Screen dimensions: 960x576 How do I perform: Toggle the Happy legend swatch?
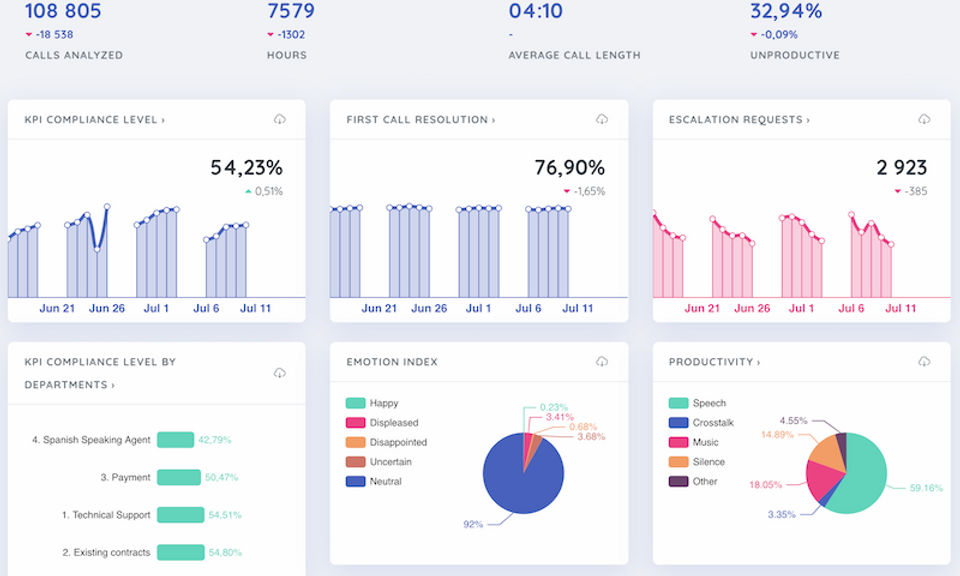coord(356,403)
